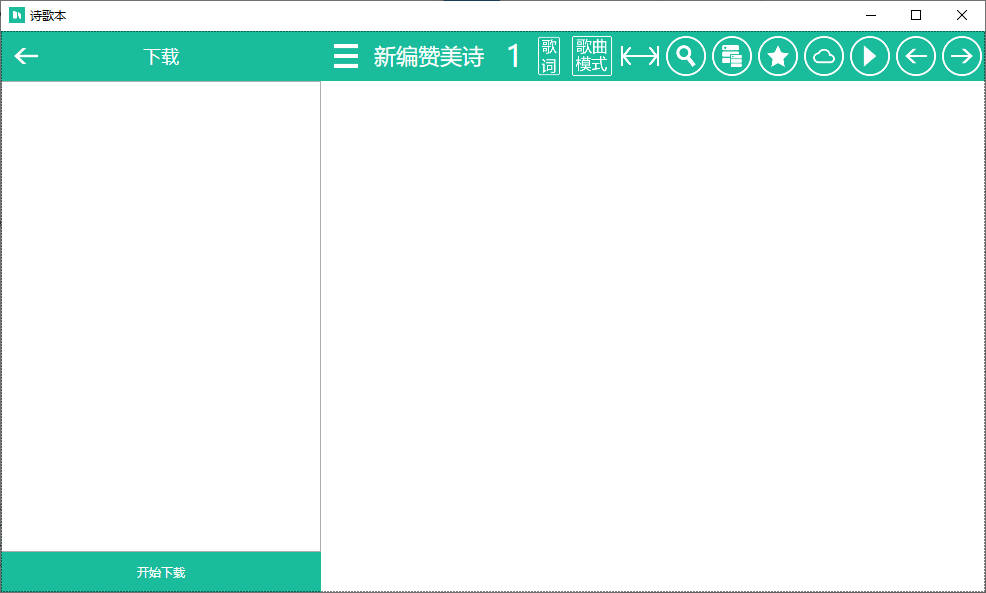
Task: Open search with the magnifier icon
Action: point(685,56)
